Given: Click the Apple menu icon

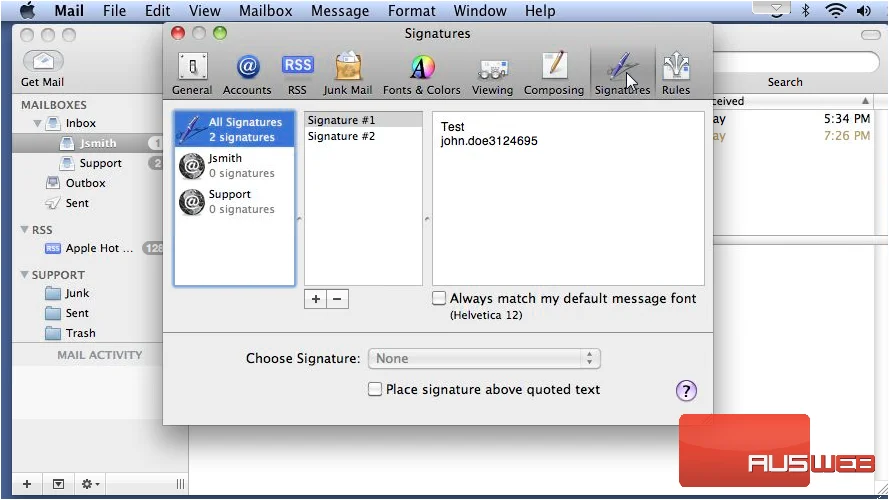Looking at the screenshot, I should pyautogui.click(x=27, y=11).
